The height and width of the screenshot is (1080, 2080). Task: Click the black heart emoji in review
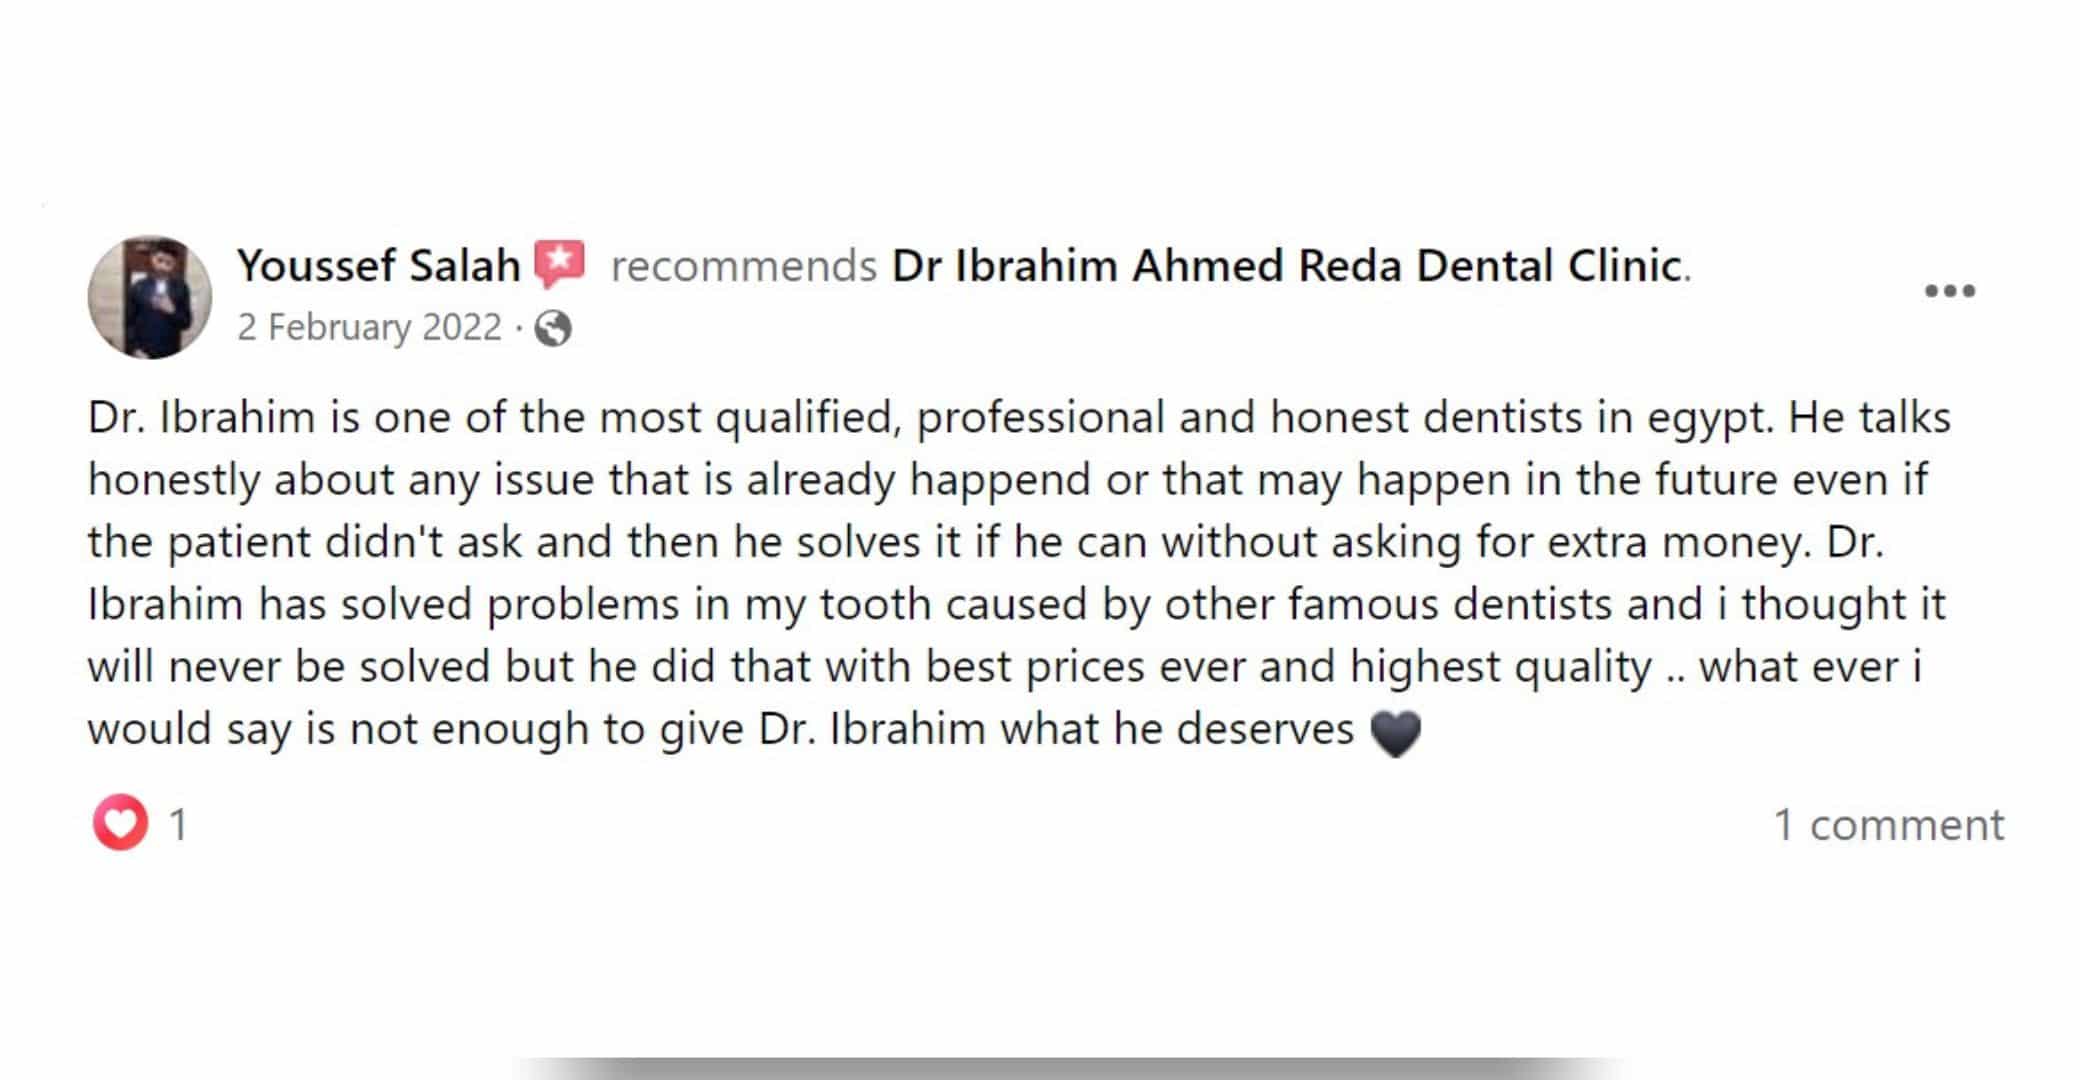point(1395,732)
